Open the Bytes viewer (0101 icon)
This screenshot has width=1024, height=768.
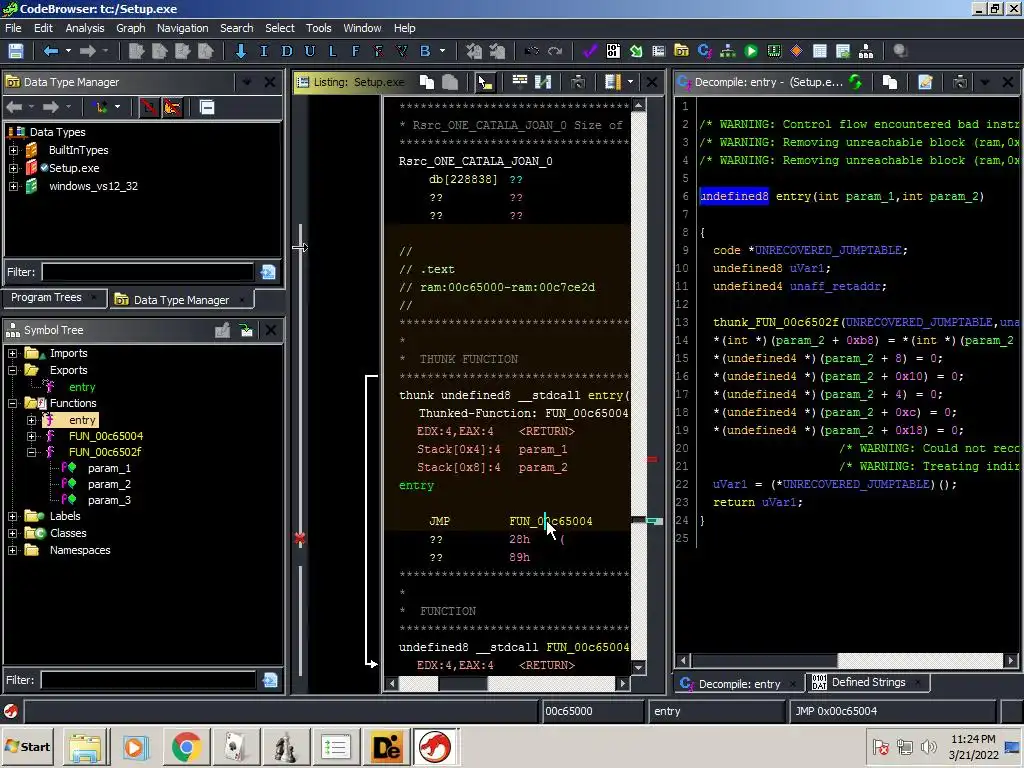pos(613,51)
